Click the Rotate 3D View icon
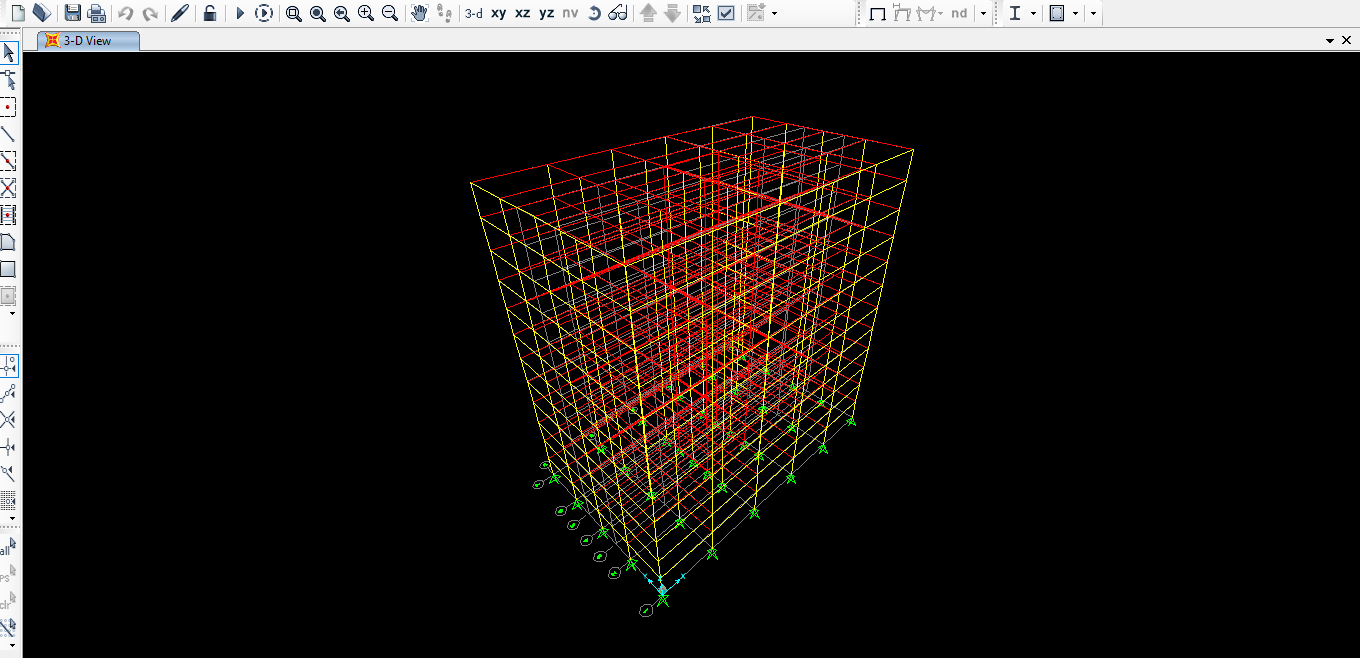1360x658 pixels. pos(594,13)
